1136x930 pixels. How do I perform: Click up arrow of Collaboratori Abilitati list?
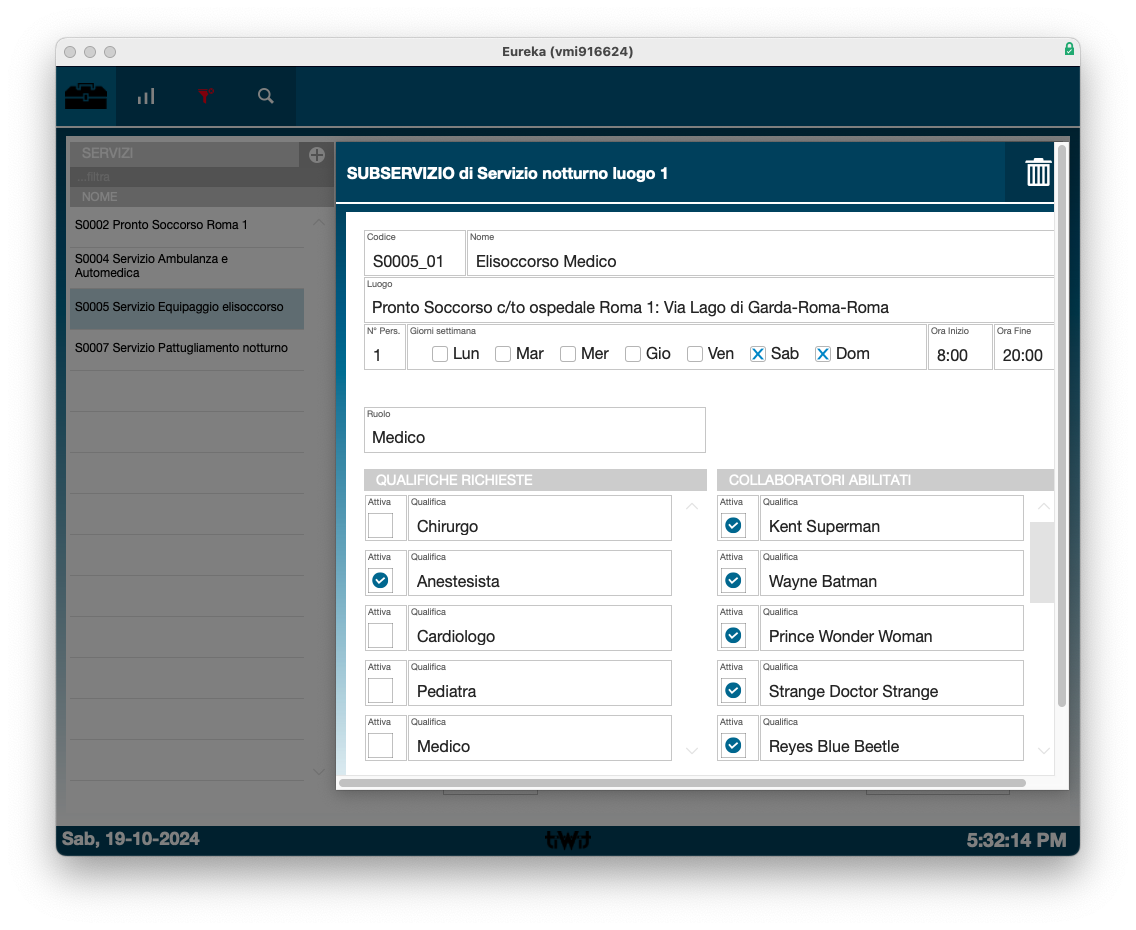pyautogui.click(x=1043, y=506)
